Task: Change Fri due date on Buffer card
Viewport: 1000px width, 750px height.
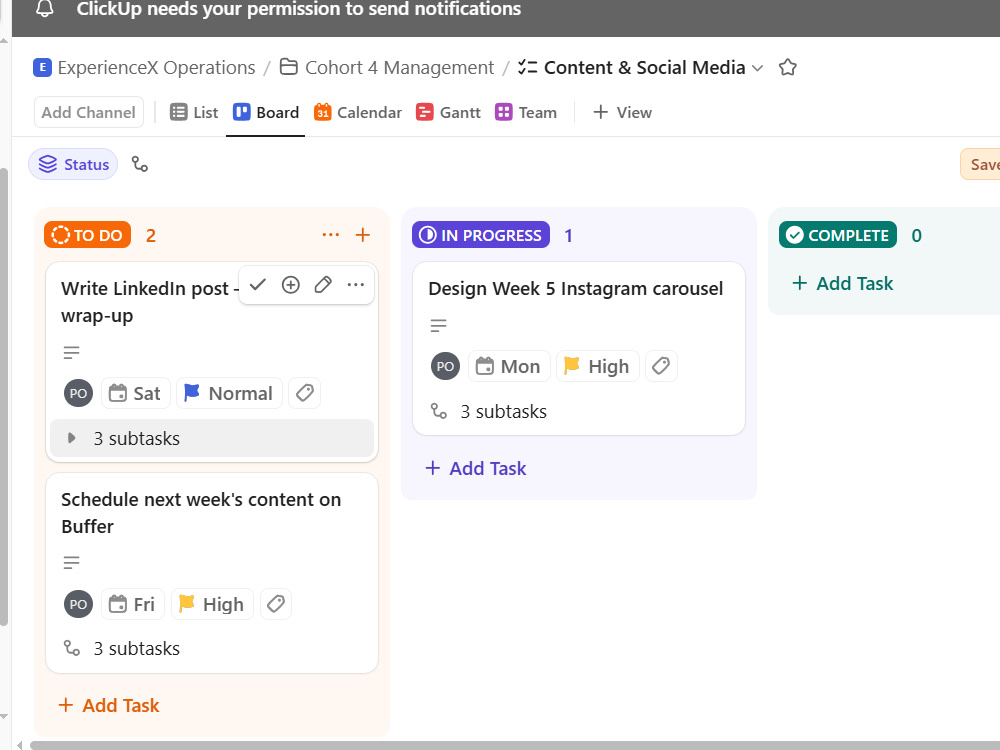Action: (133, 604)
